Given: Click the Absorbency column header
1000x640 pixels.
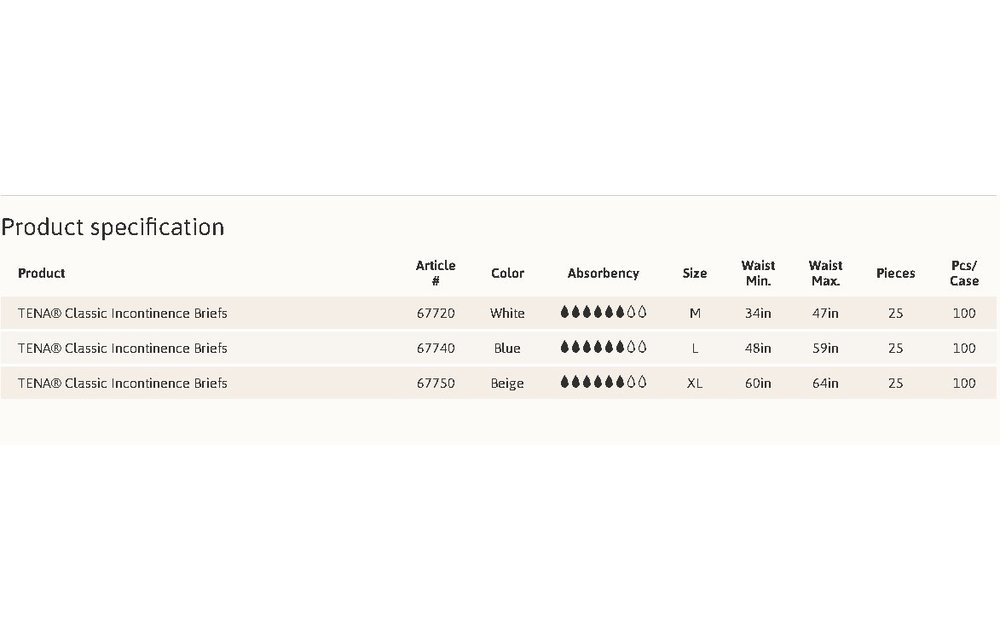Looking at the screenshot, I should point(603,273).
